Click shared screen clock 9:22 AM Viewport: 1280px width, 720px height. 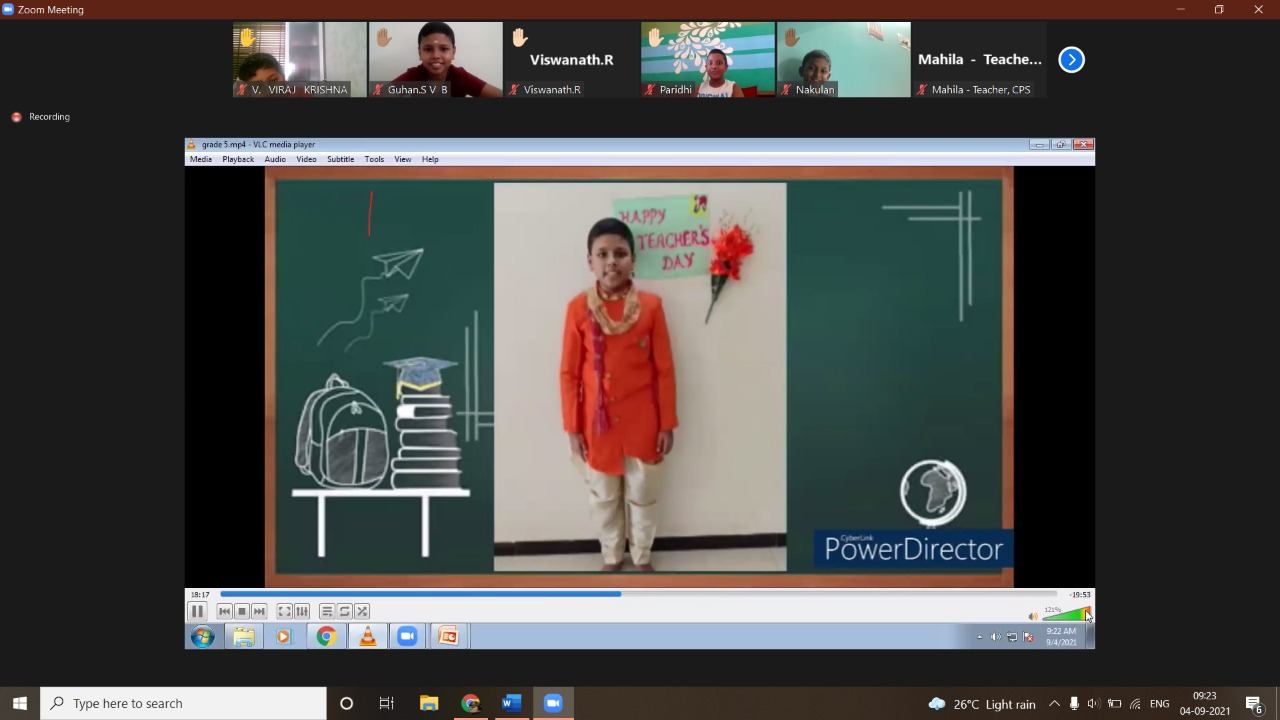[x=1061, y=637]
